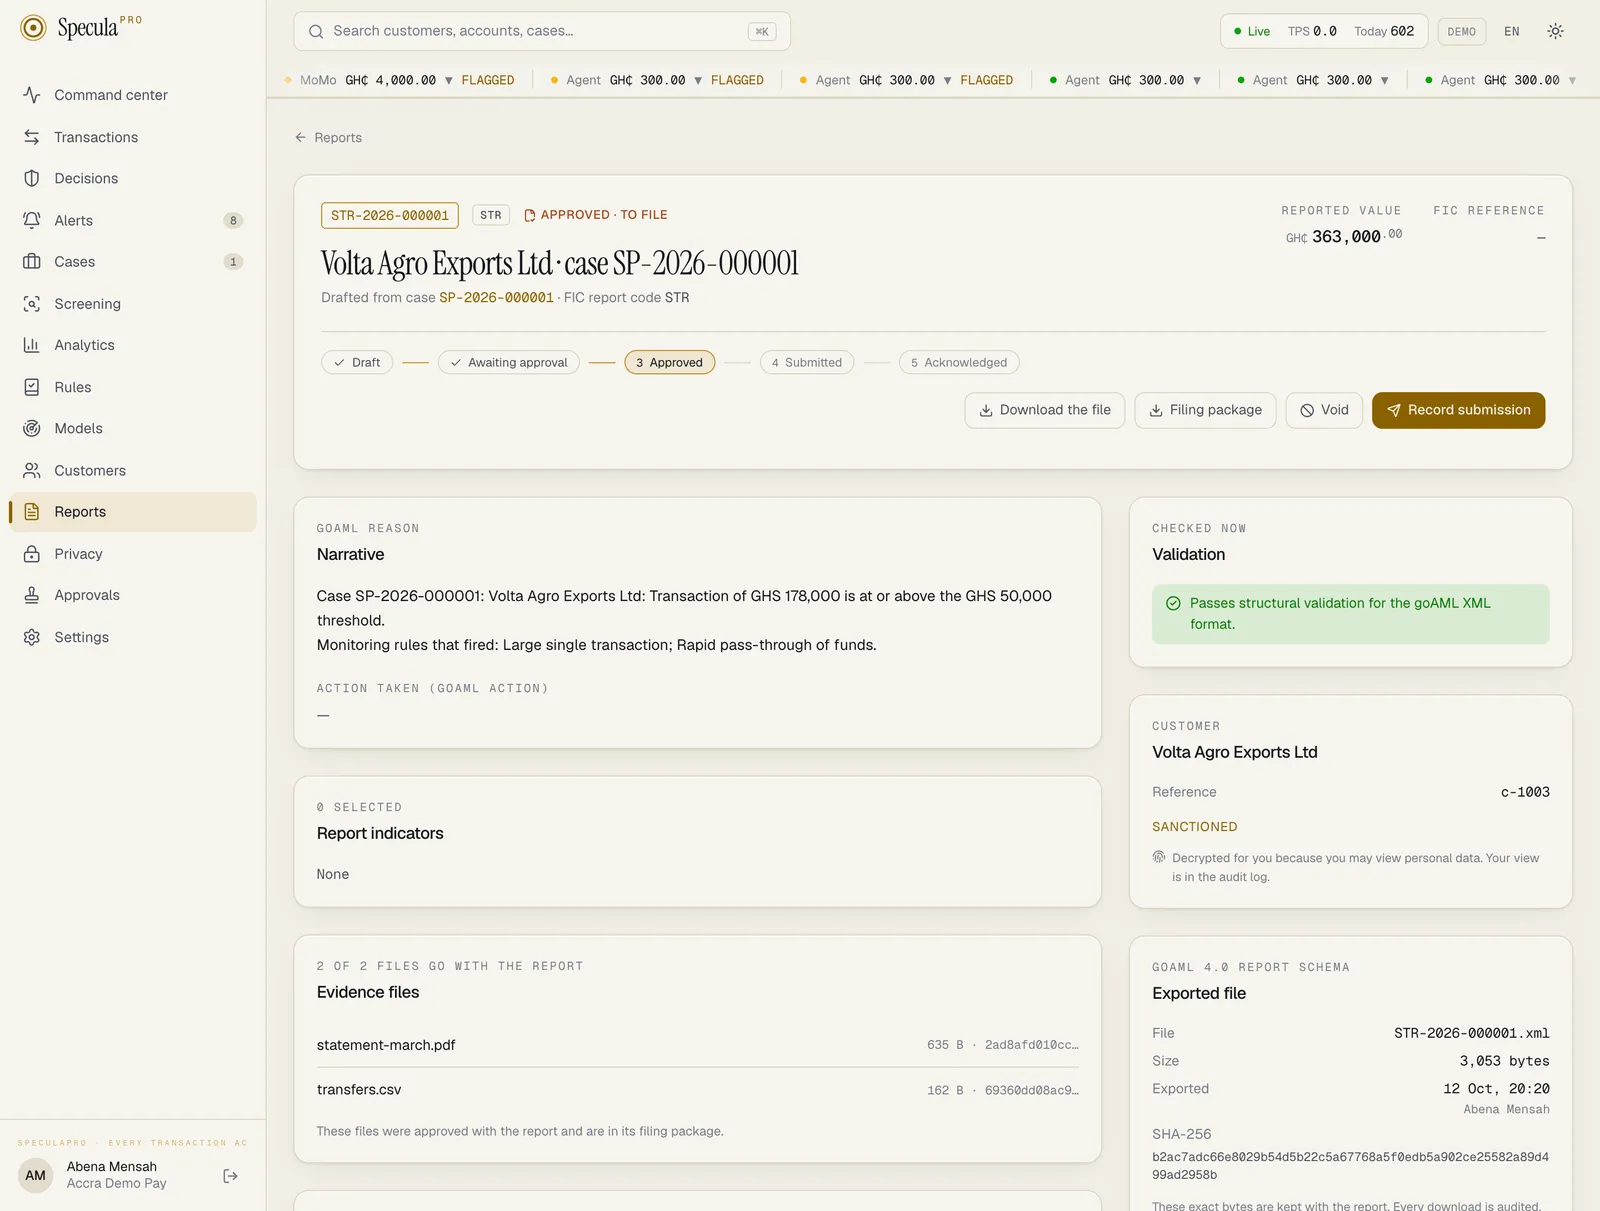
Task: Select the 3 Approved step
Action: (x=669, y=362)
